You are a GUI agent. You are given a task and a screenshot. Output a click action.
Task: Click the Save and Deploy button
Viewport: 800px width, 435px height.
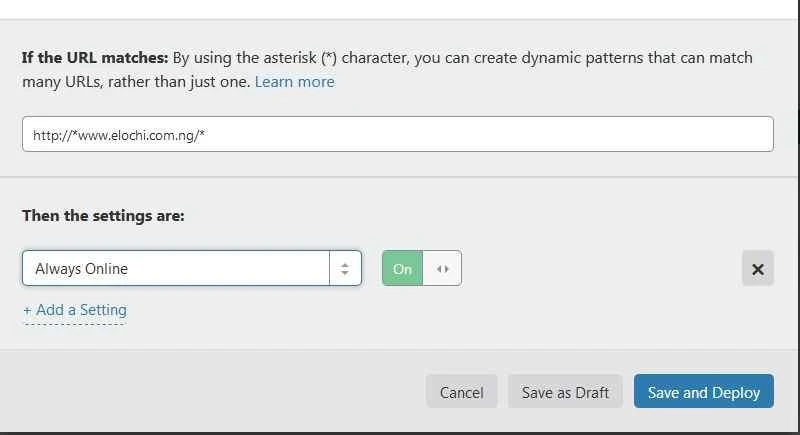[704, 392]
